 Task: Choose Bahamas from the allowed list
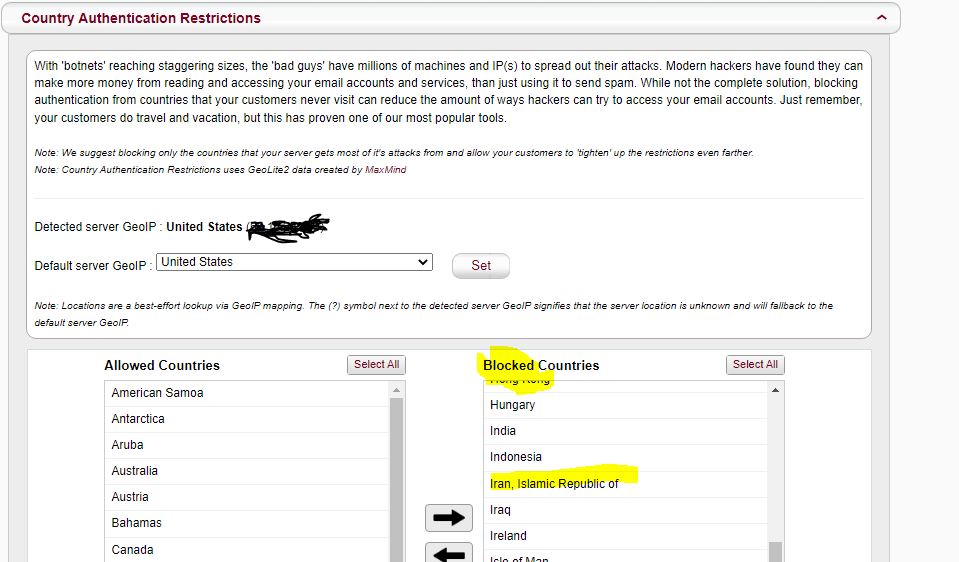pyautogui.click(x=137, y=523)
